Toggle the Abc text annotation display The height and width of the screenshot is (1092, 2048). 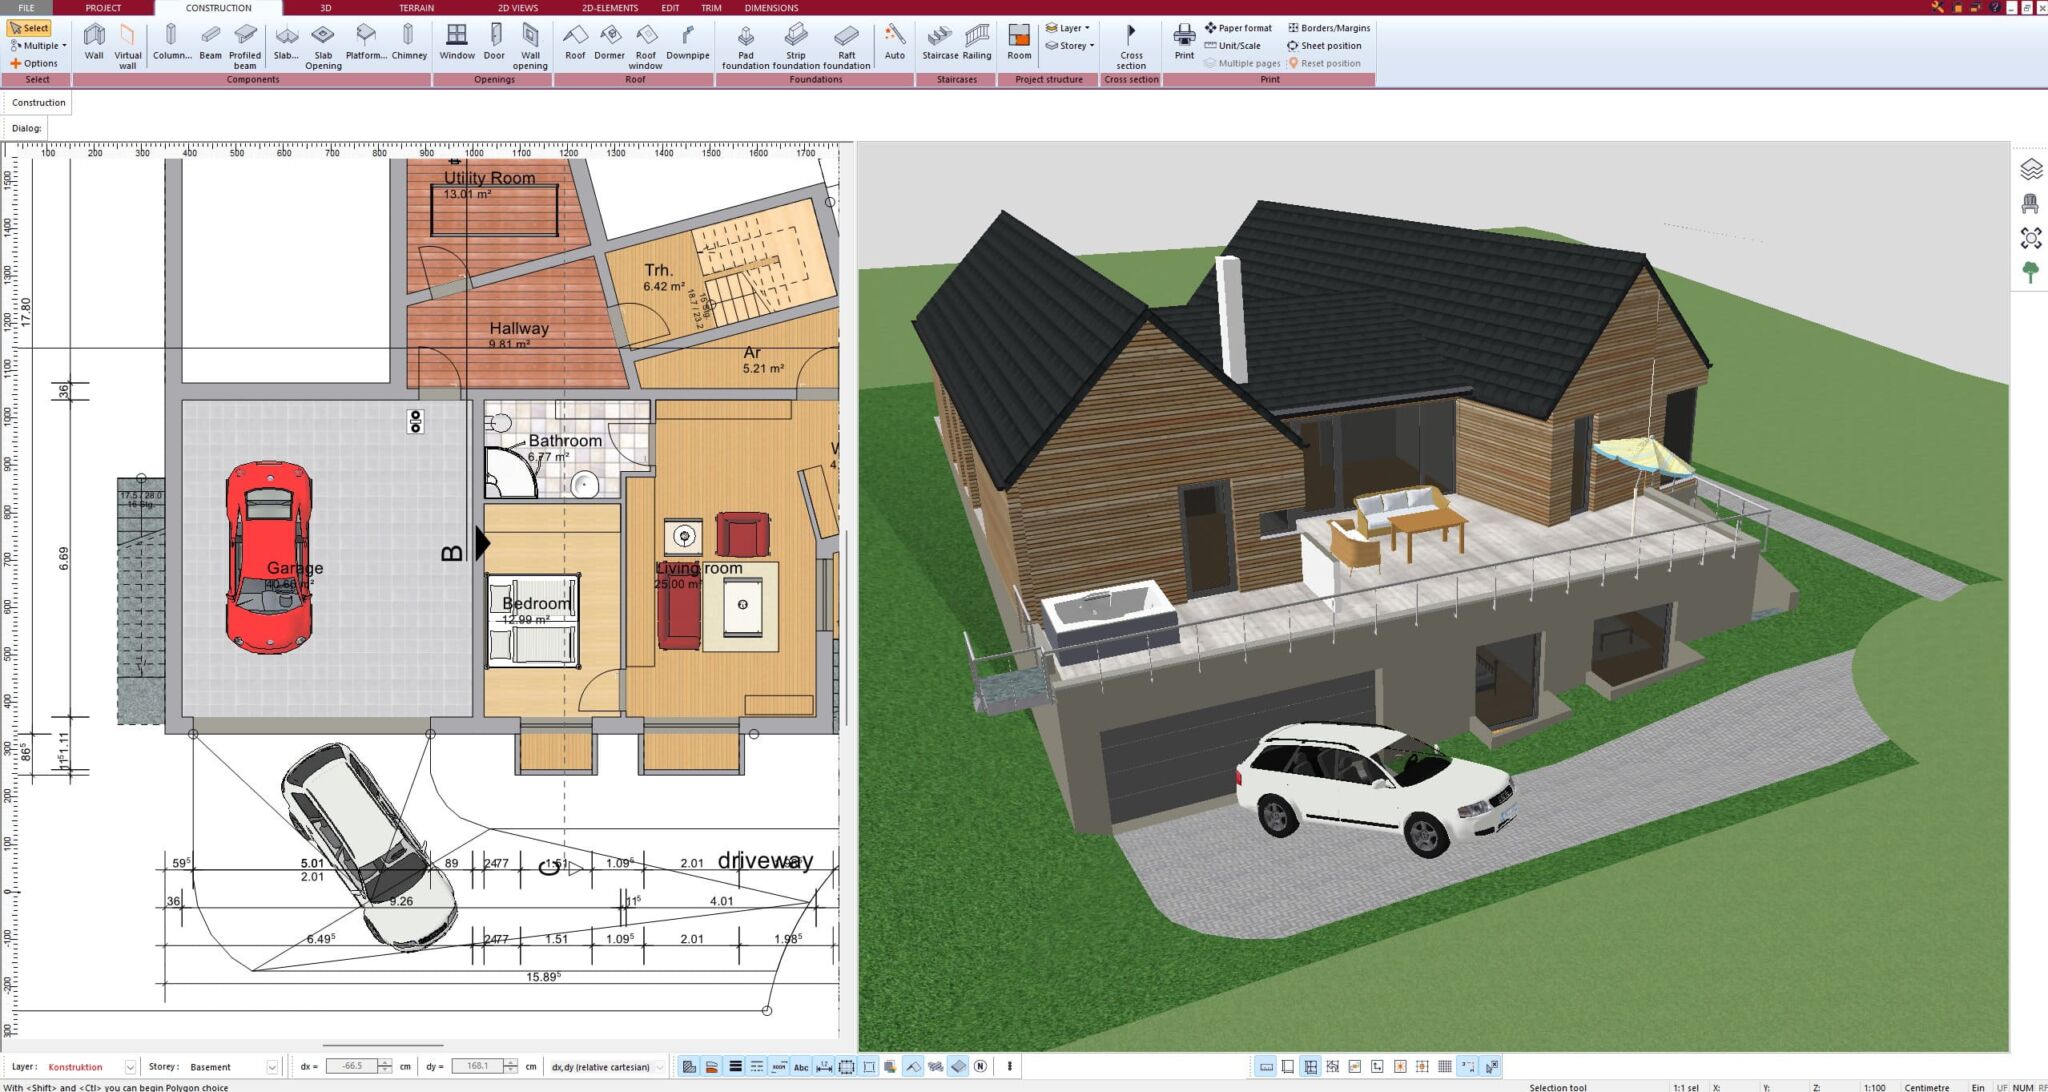click(x=801, y=1067)
